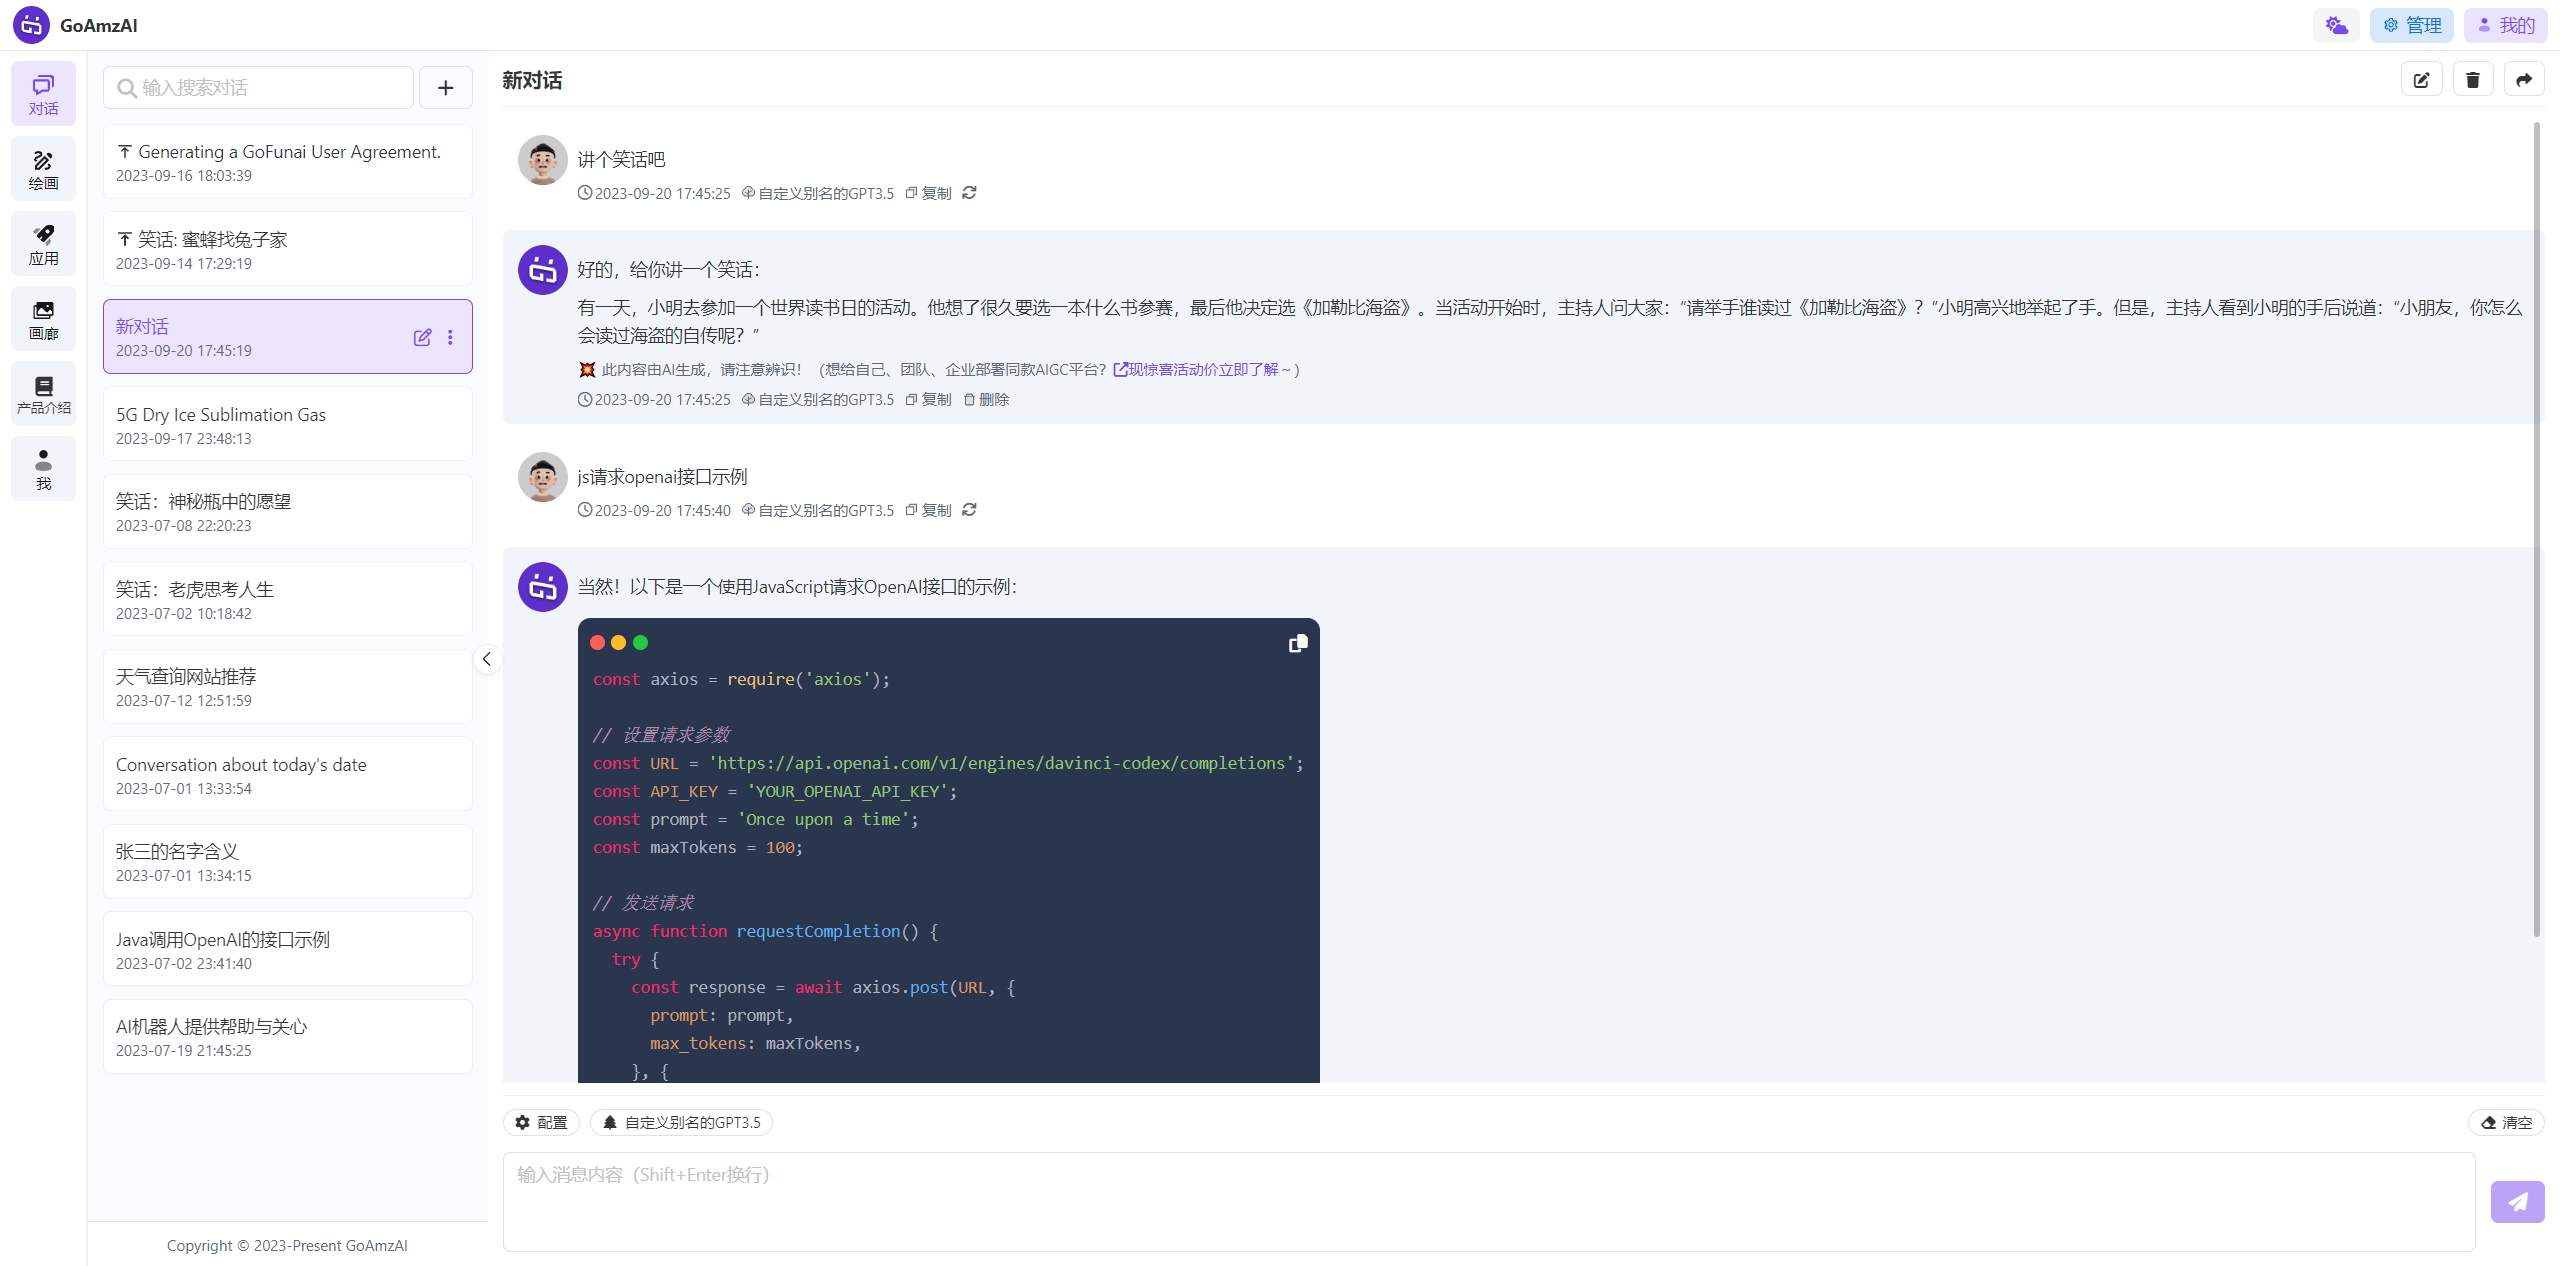2560x1266 pixels.
Task: Click the trash icon in conversation header
Action: [x=2472, y=80]
